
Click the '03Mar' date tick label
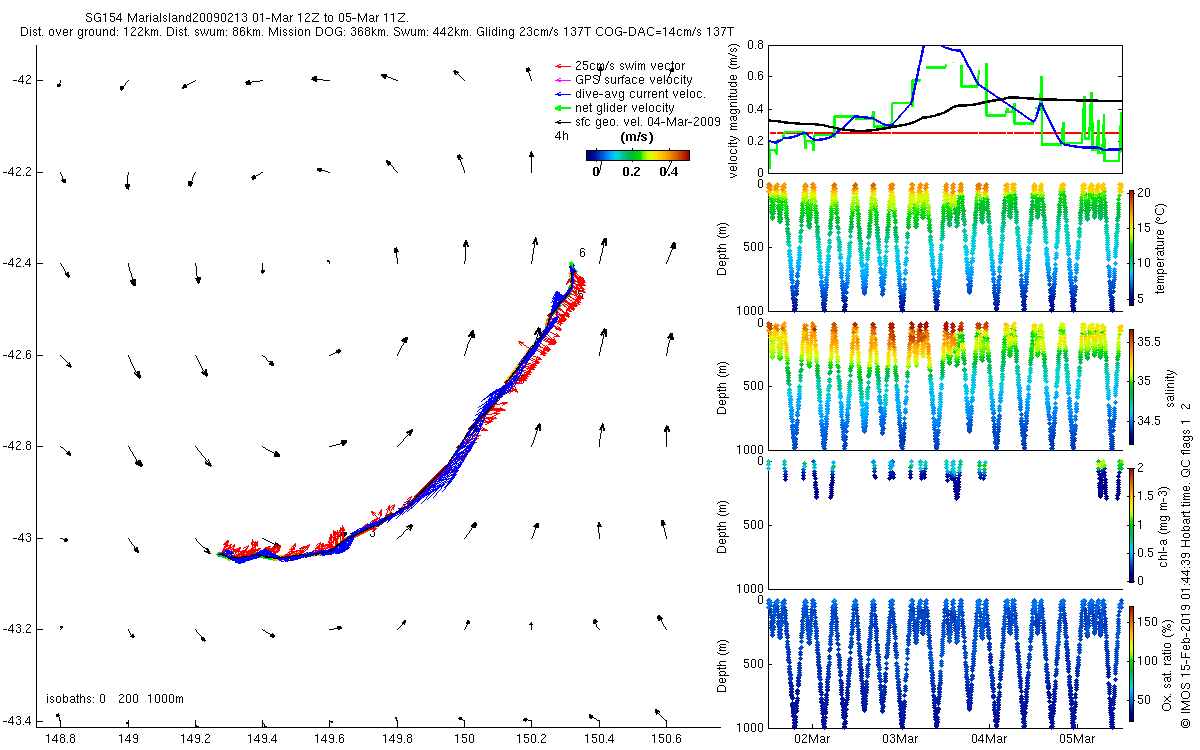[x=900, y=739]
